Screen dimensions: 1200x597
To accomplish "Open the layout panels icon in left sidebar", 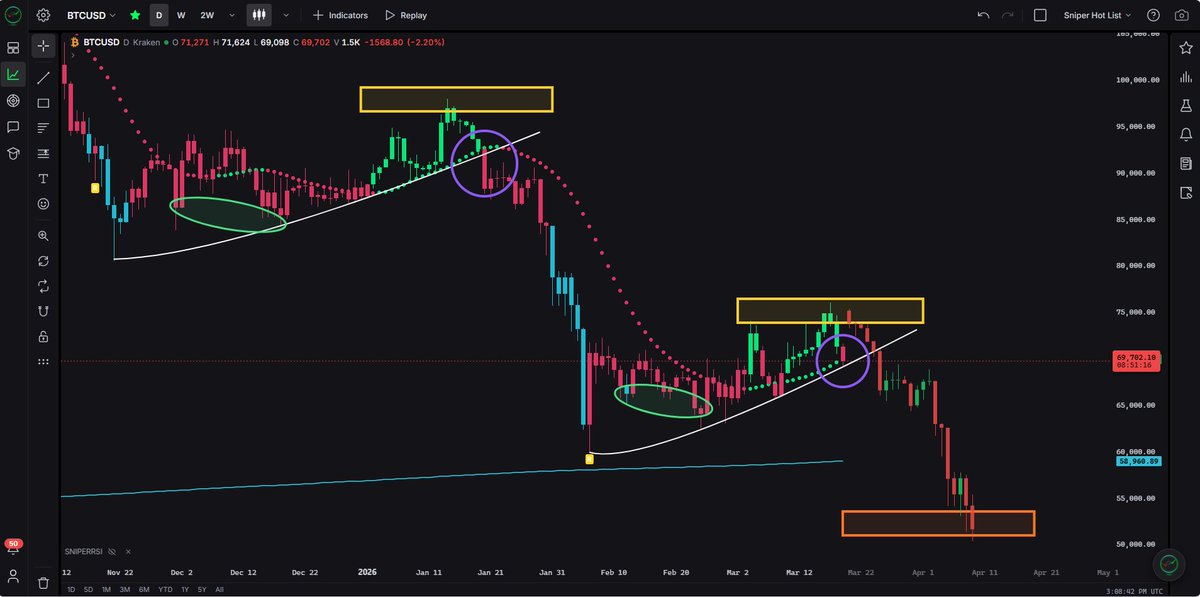I will [13, 47].
